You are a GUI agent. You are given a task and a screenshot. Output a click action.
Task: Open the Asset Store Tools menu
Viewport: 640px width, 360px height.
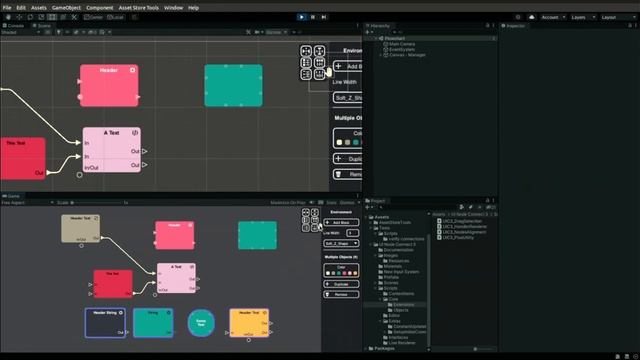coord(139,7)
